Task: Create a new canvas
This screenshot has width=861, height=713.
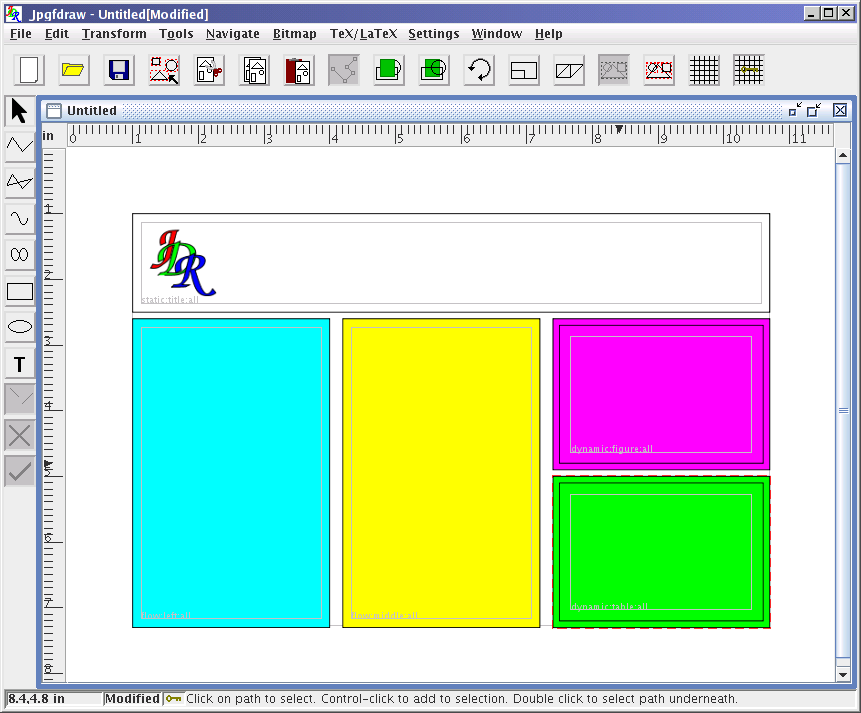Action: 27,69
